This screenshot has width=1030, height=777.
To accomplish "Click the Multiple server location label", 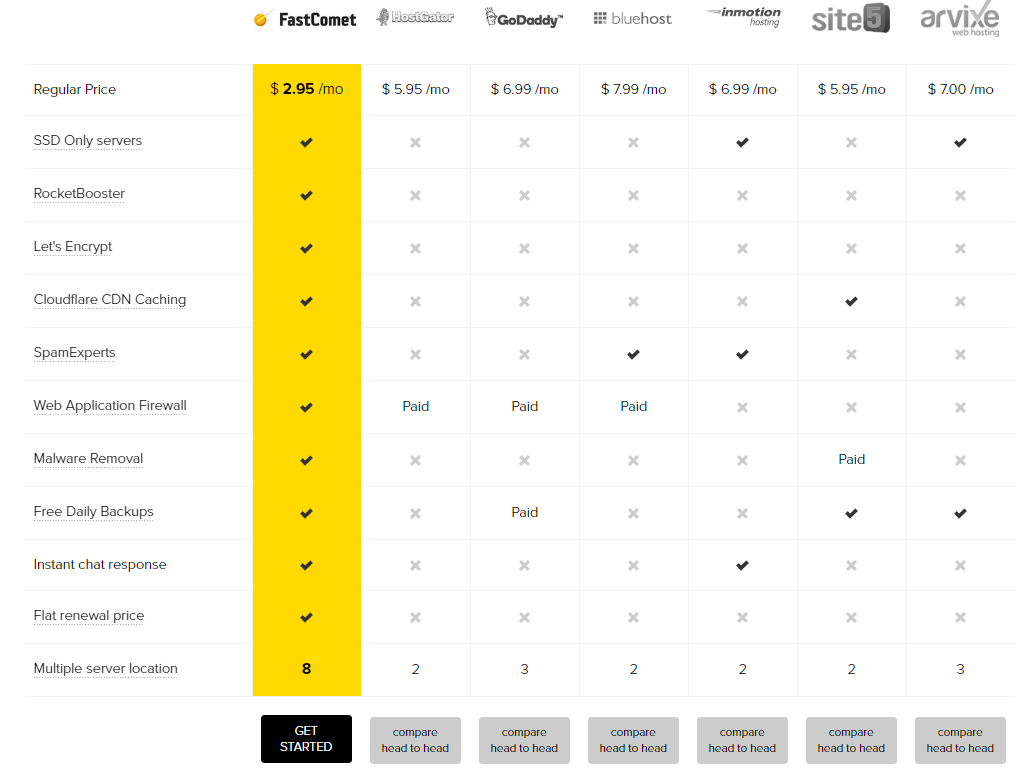I will [105, 669].
